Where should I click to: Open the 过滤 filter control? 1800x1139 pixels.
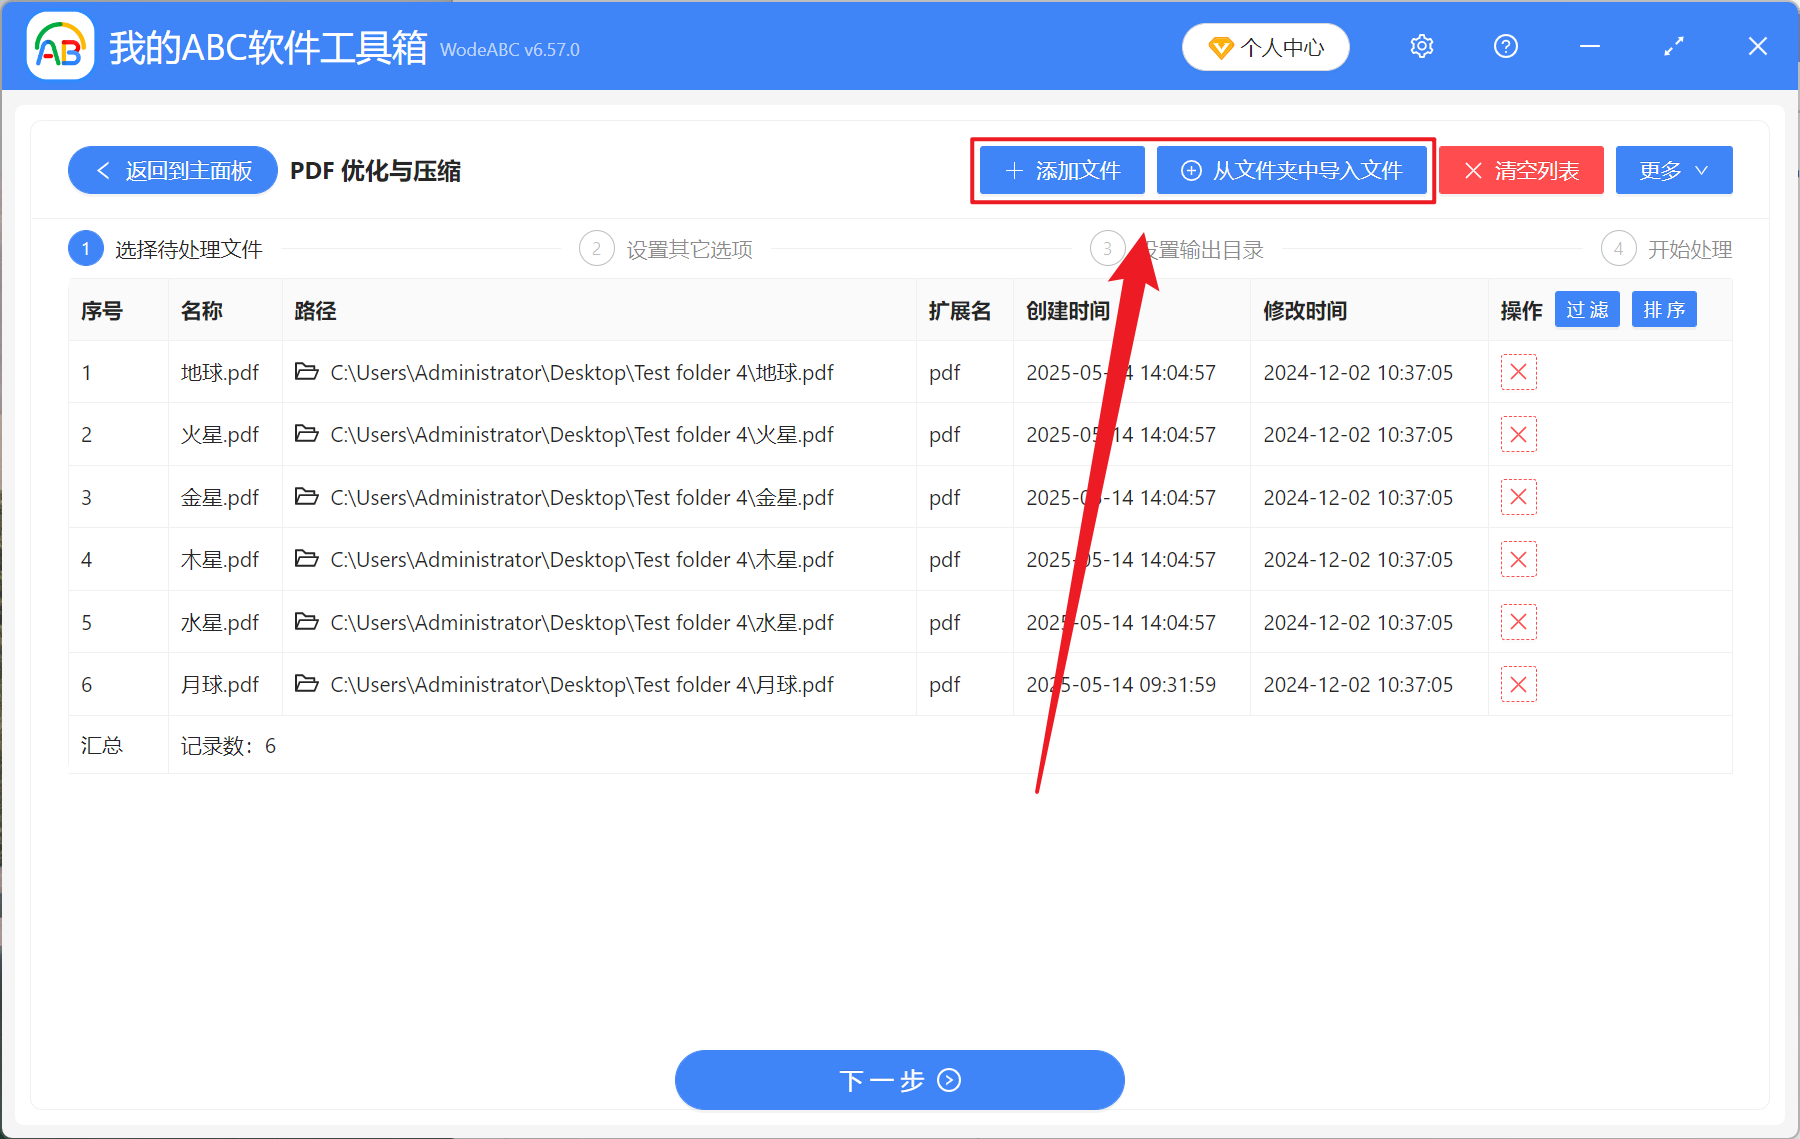point(1586,309)
